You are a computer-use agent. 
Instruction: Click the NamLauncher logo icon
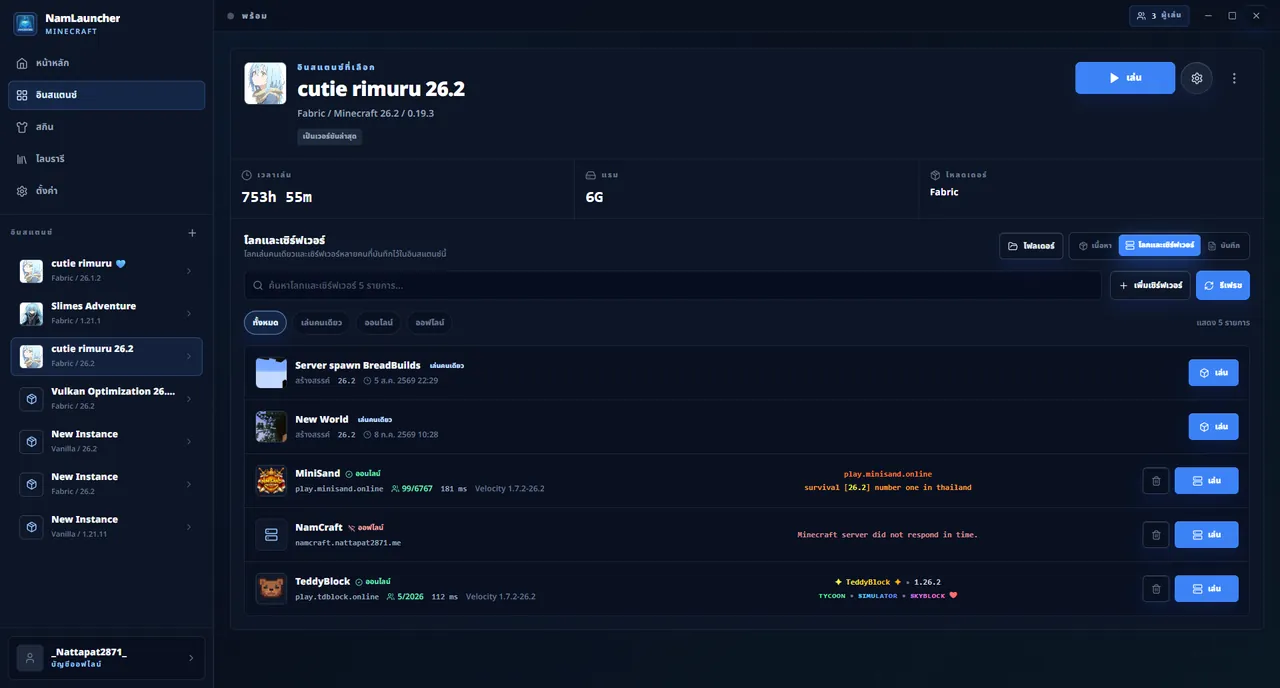(25, 24)
